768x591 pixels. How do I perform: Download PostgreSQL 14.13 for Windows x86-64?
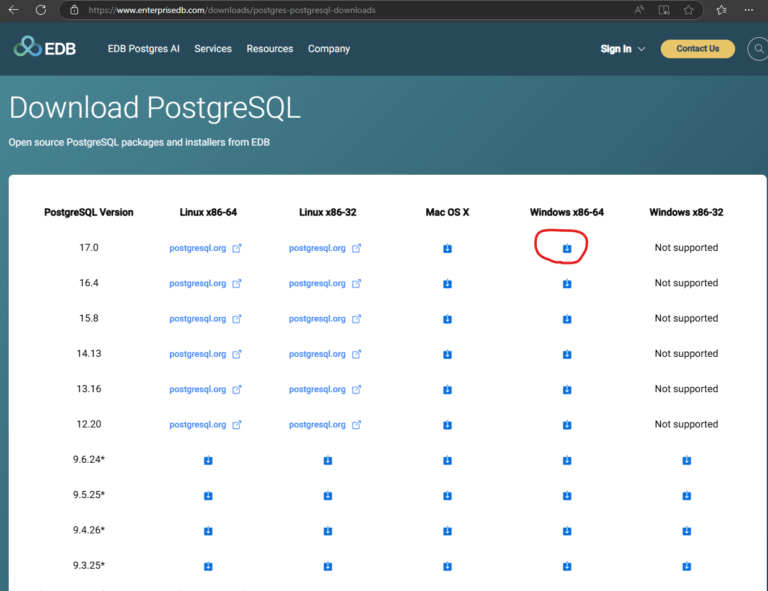point(567,354)
